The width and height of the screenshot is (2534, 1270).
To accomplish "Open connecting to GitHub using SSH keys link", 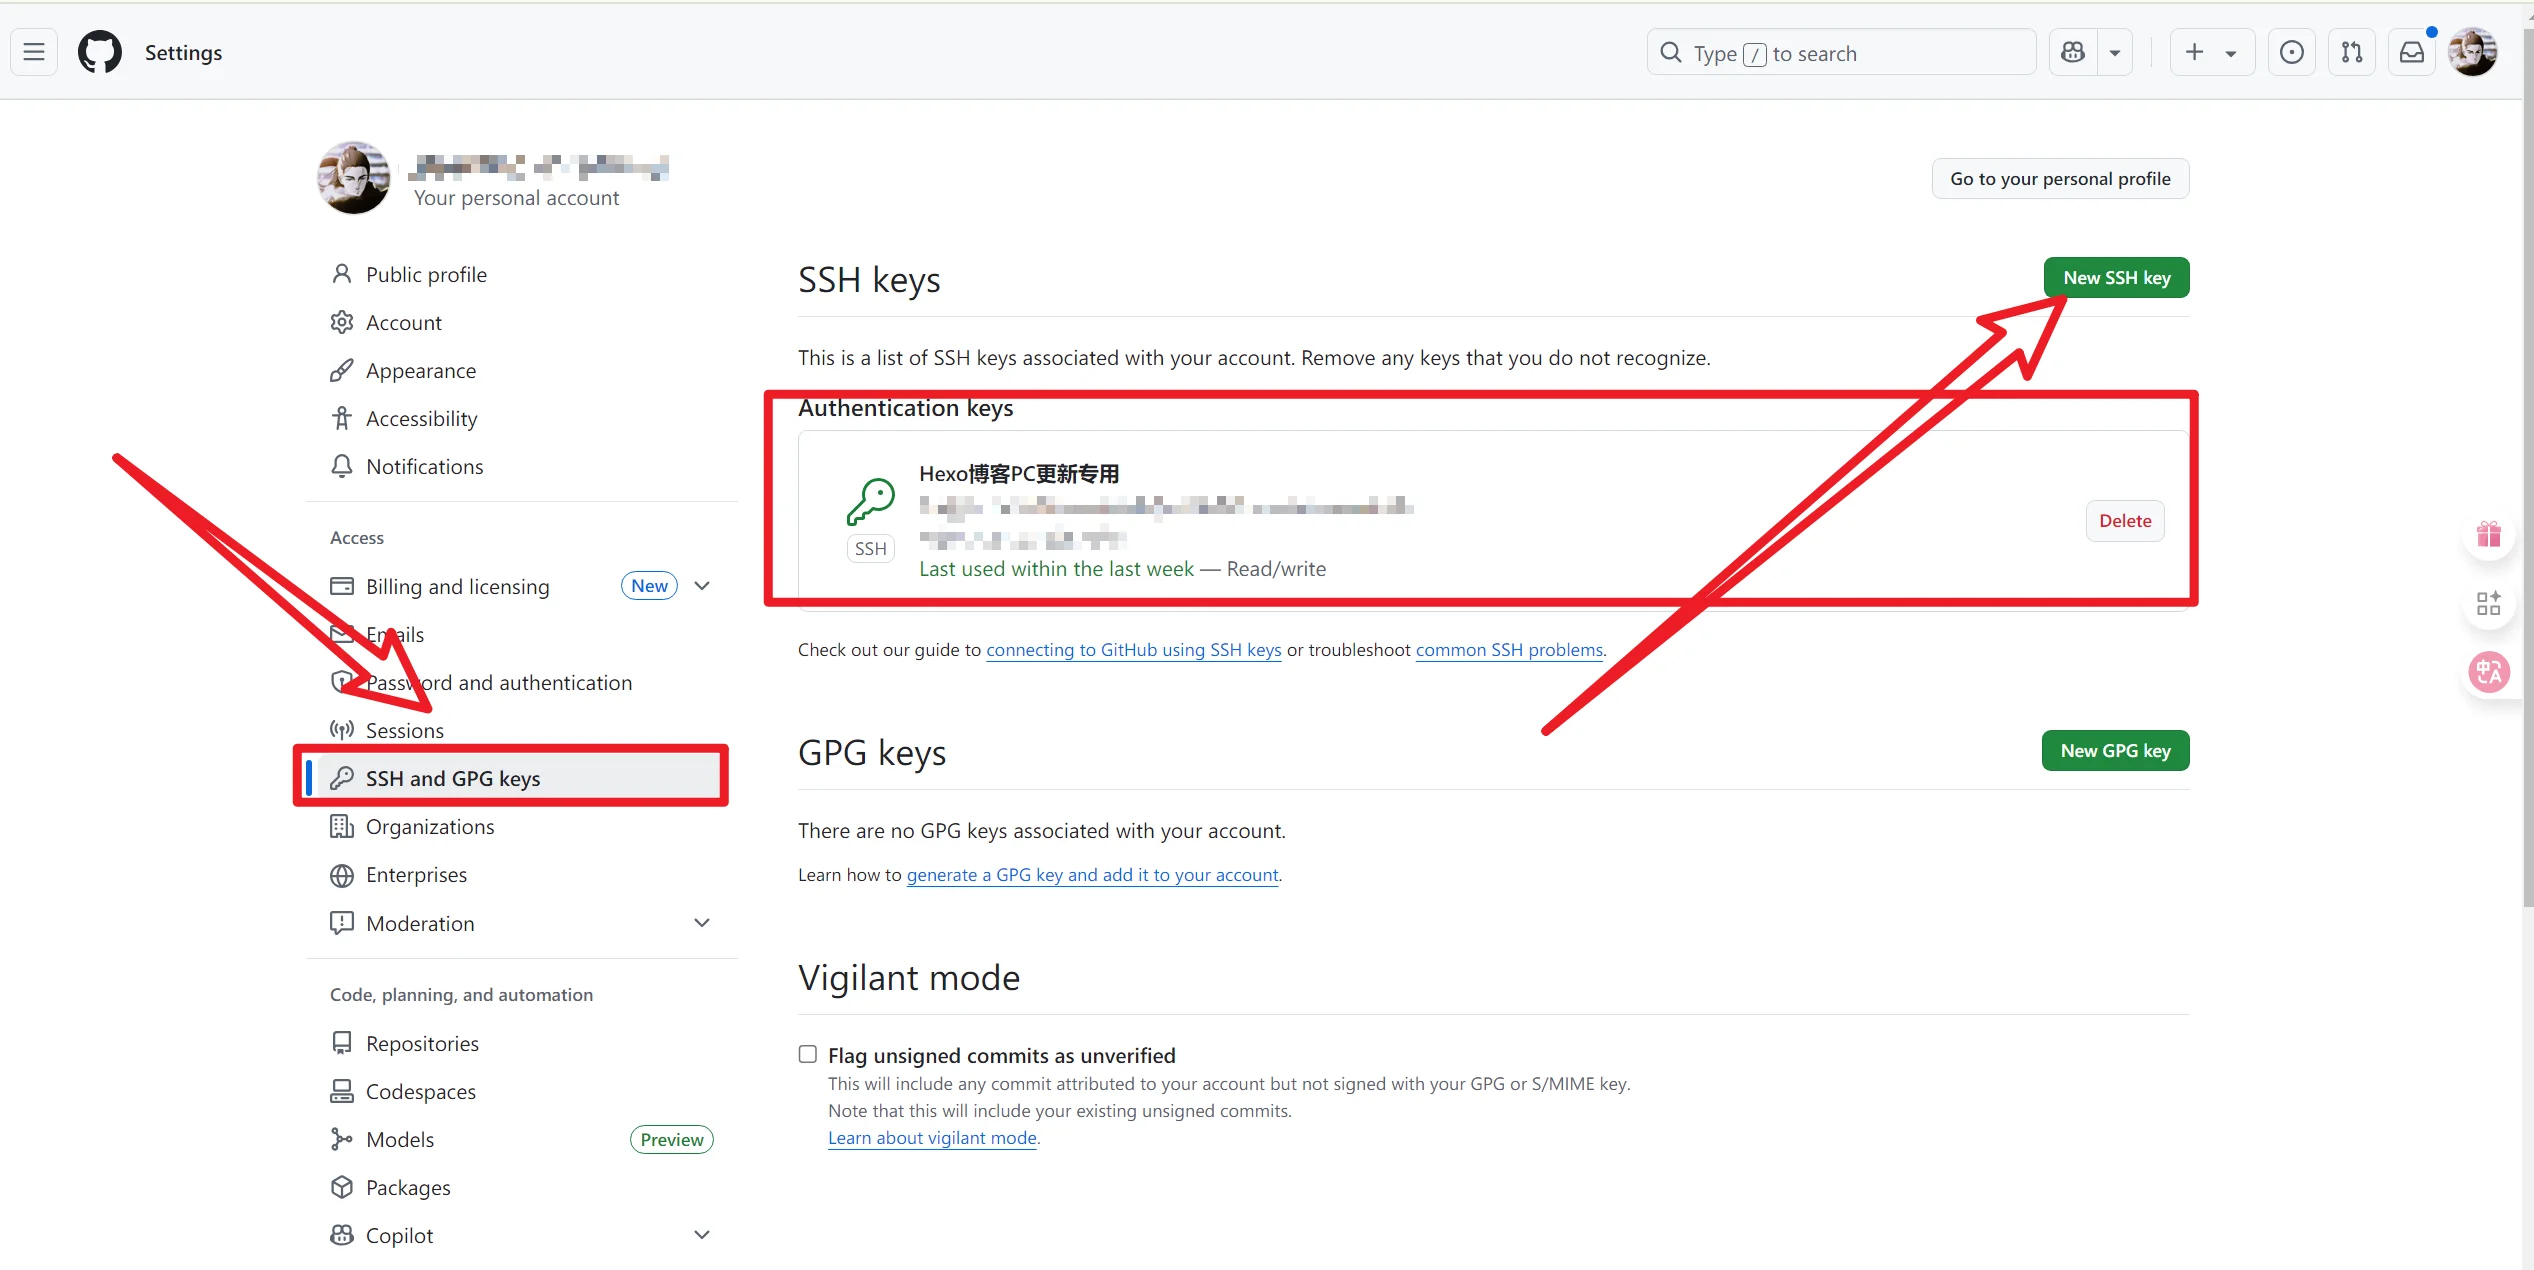I will tap(1133, 650).
